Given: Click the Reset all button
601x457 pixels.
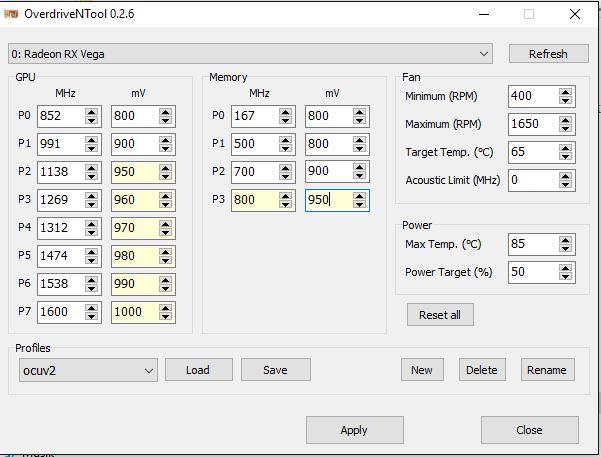Looking at the screenshot, I should 440,315.
